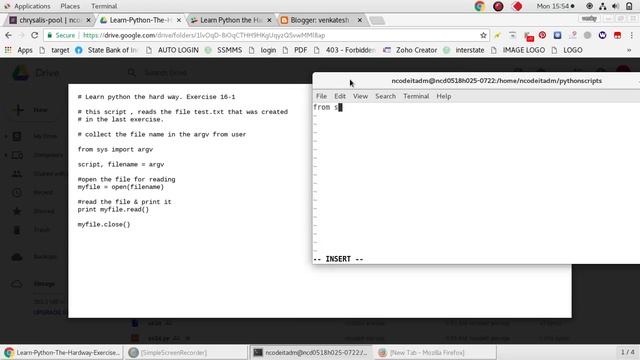Open the Applications menu in top panel
Image resolution: width=640 pixels, height=360 pixels.
tap(28, 6)
